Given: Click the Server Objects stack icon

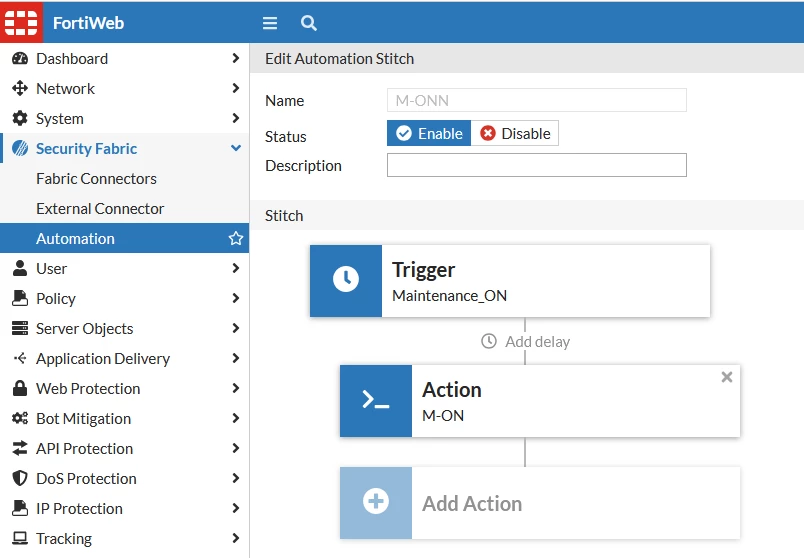Looking at the screenshot, I should point(20,328).
